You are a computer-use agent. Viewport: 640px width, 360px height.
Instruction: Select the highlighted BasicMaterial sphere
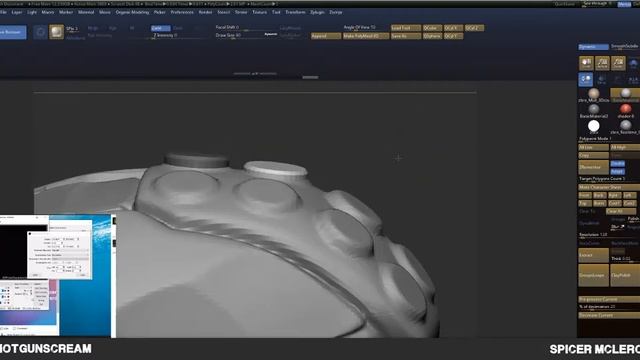point(625,95)
